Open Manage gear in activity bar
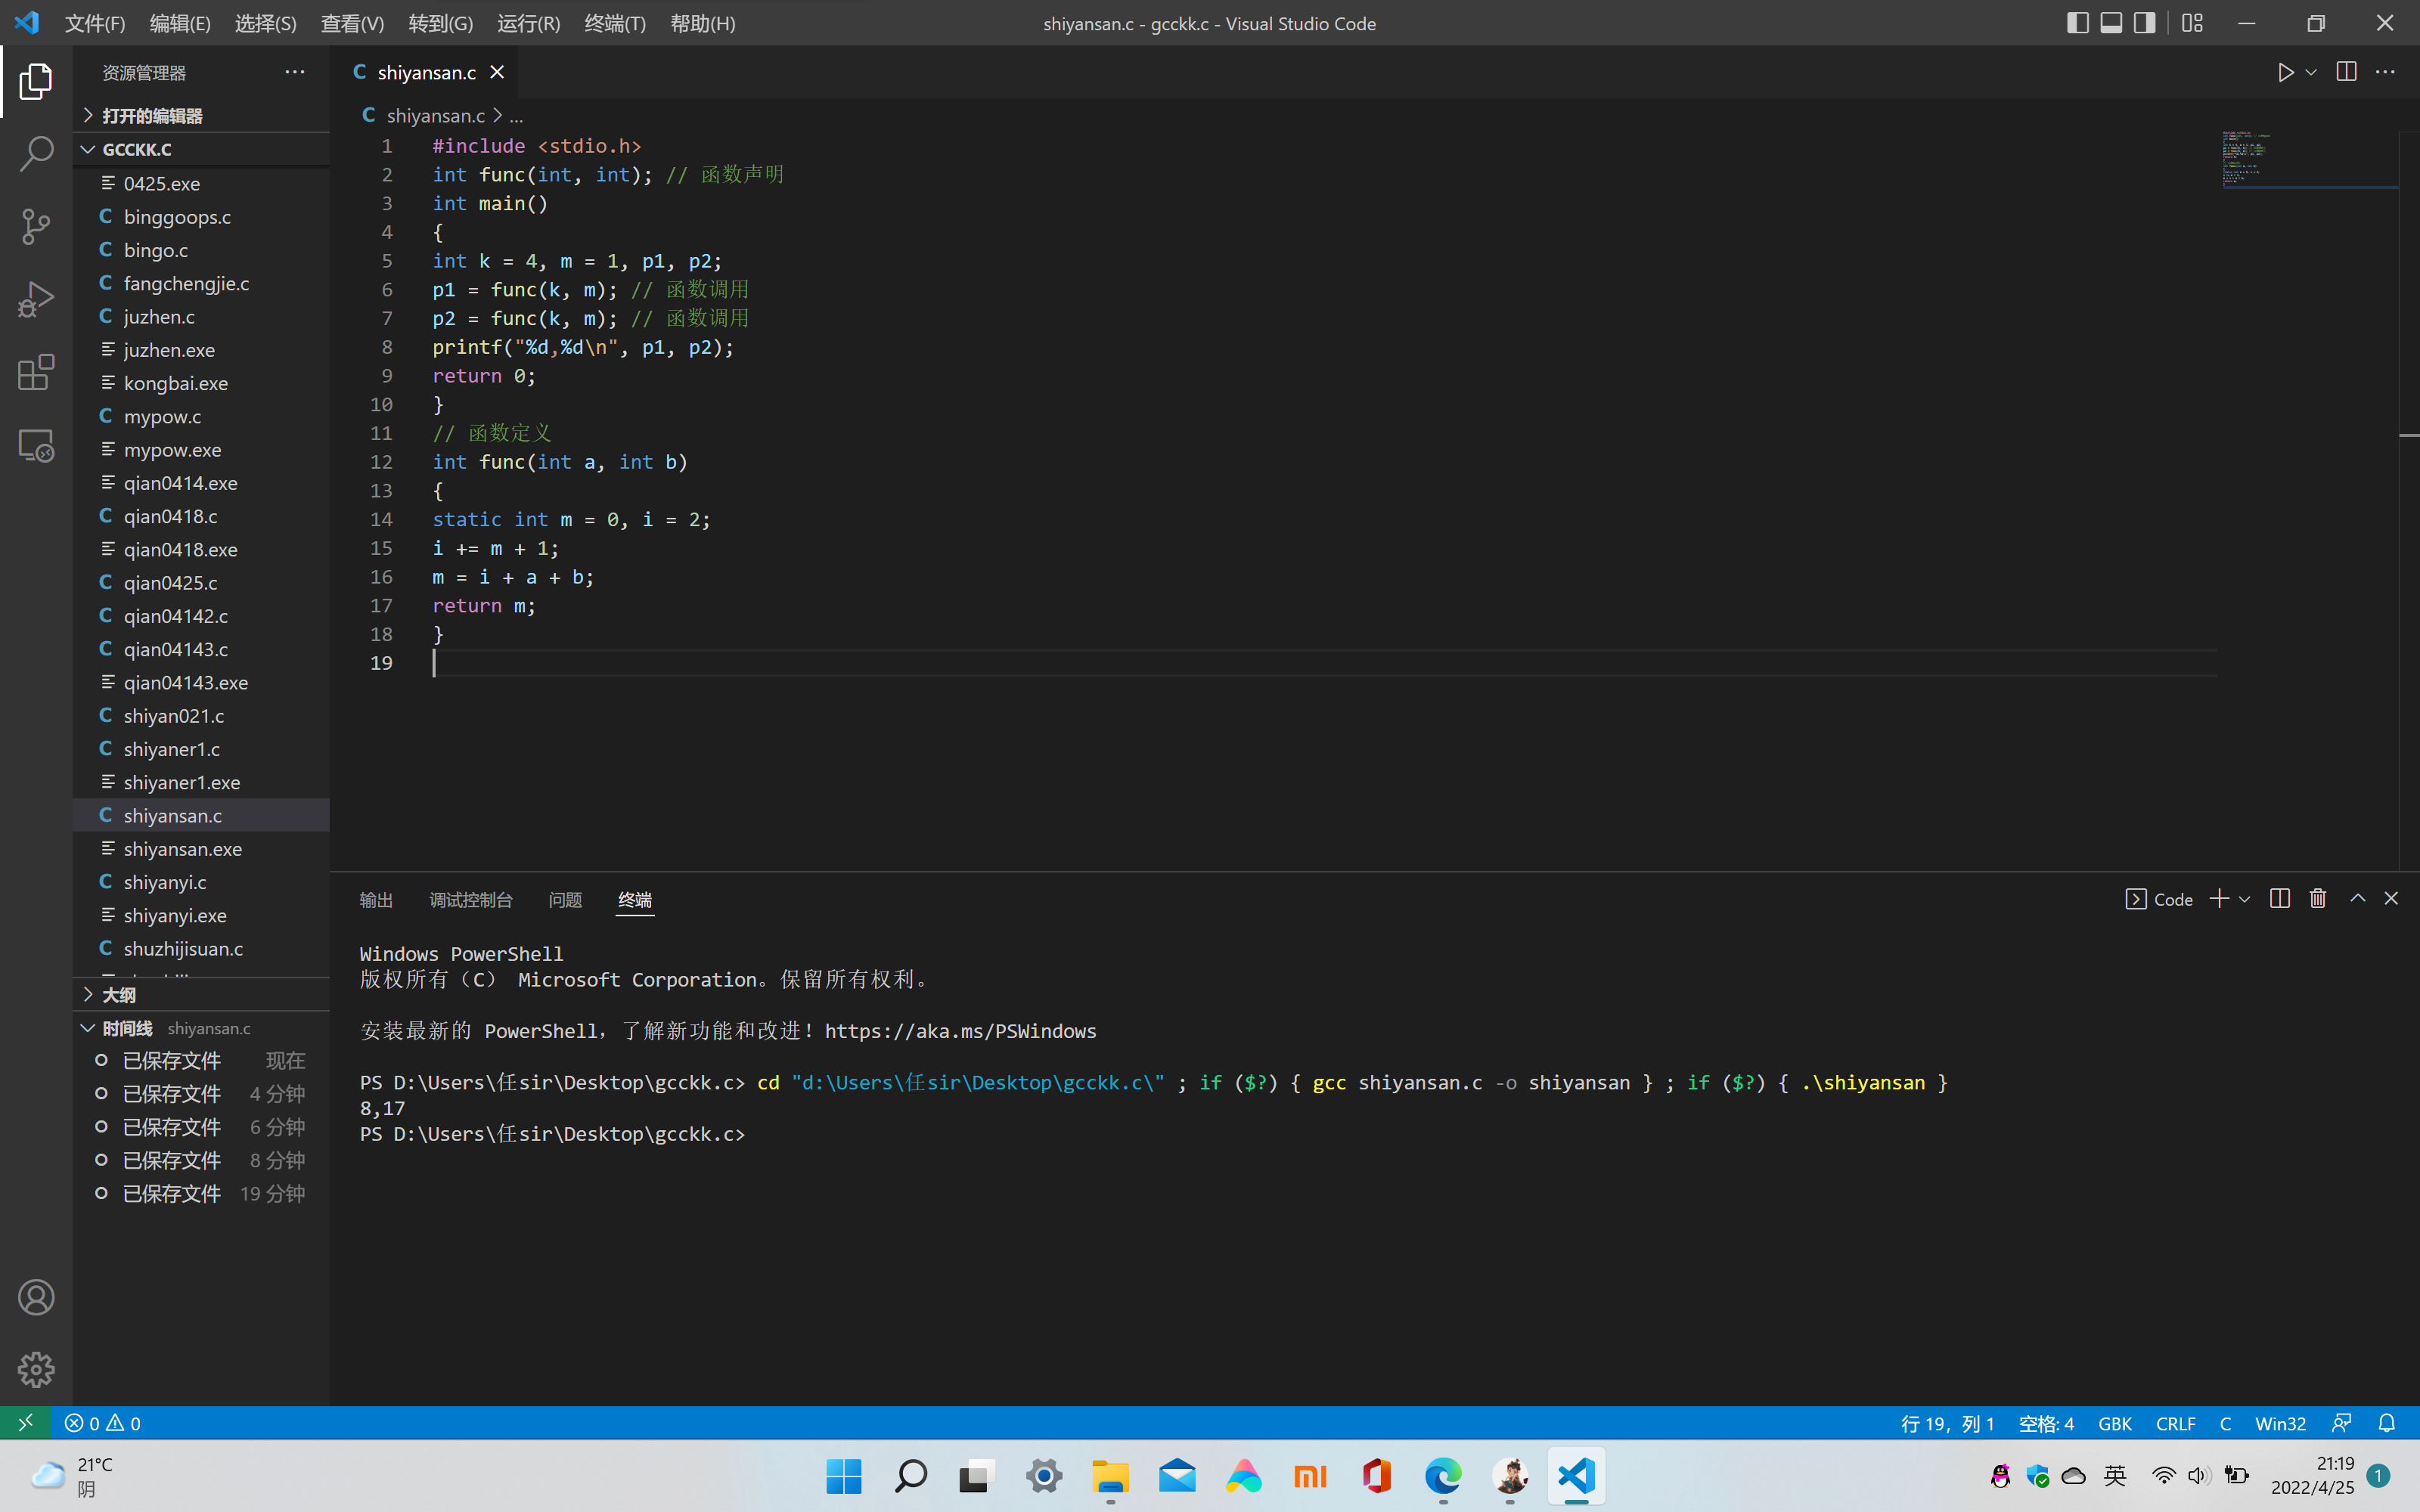This screenshot has width=2420, height=1512. pyautogui.click(x=36, y=1370)
